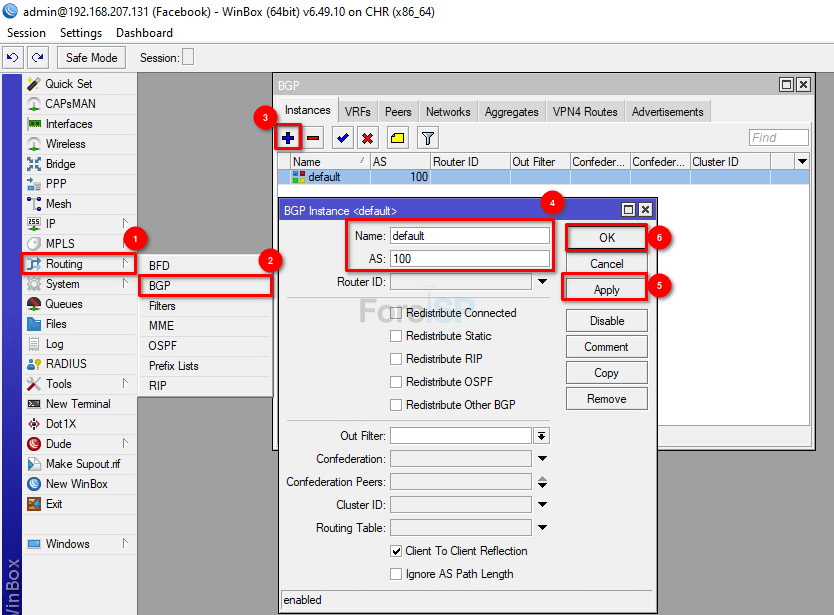Click the blue checkmark Enable icon
Image resolution: width=834 pixels, height=615 pixels.
click(343, 138)
